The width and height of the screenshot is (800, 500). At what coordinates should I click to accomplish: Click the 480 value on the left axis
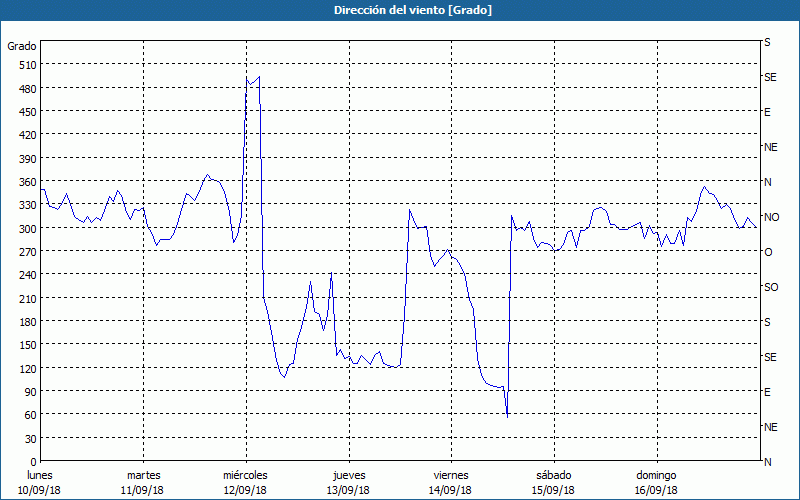[28, 89]
